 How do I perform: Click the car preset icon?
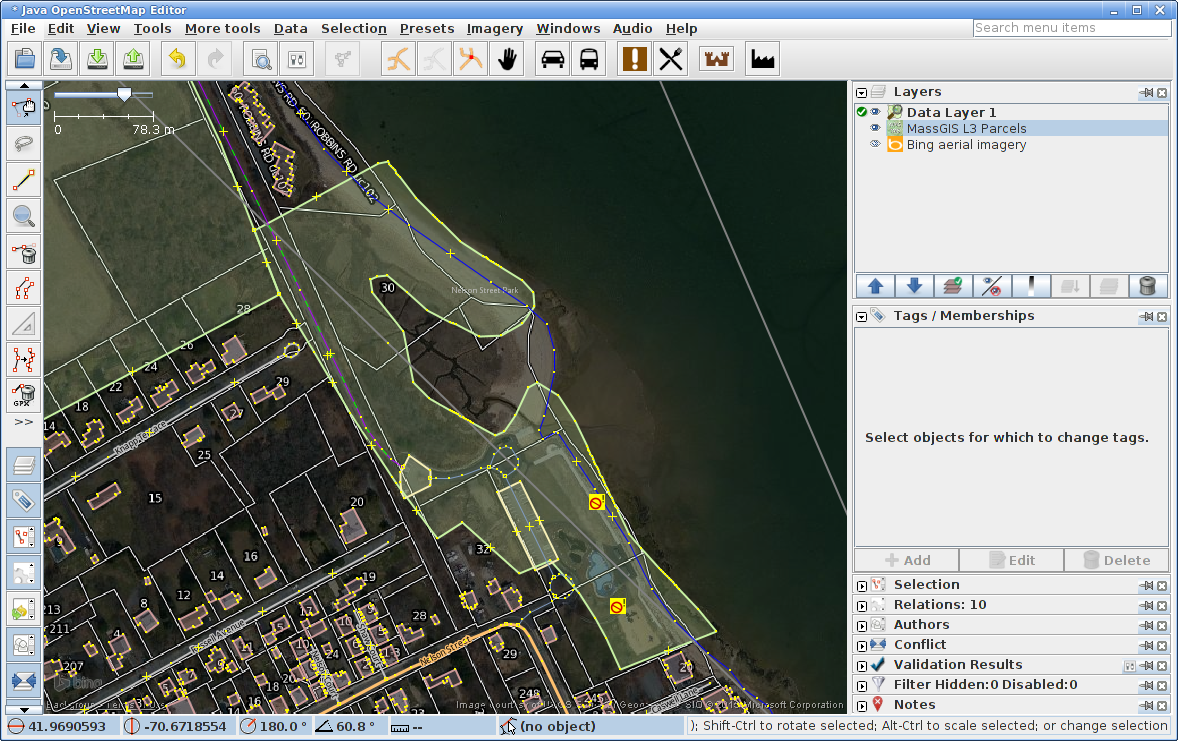tap(552, 59)
